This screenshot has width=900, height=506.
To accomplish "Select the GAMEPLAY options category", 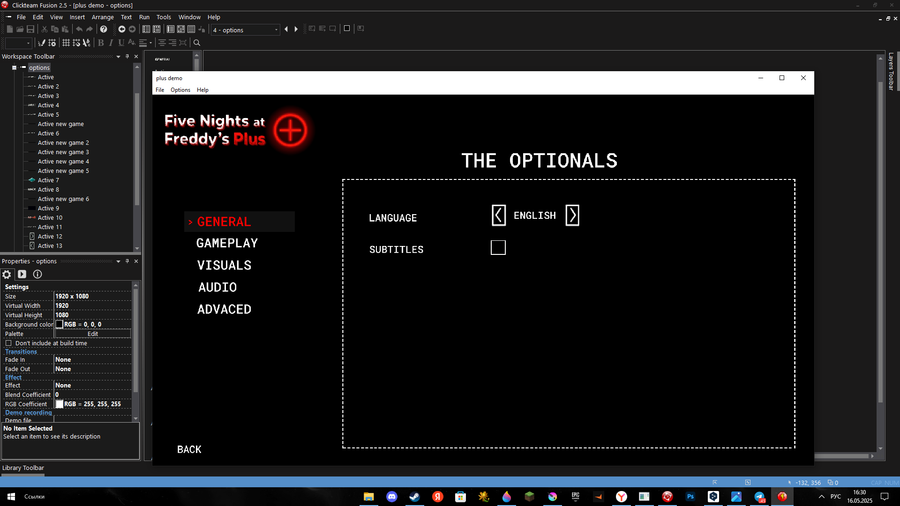I will click(x=227, y=243).
